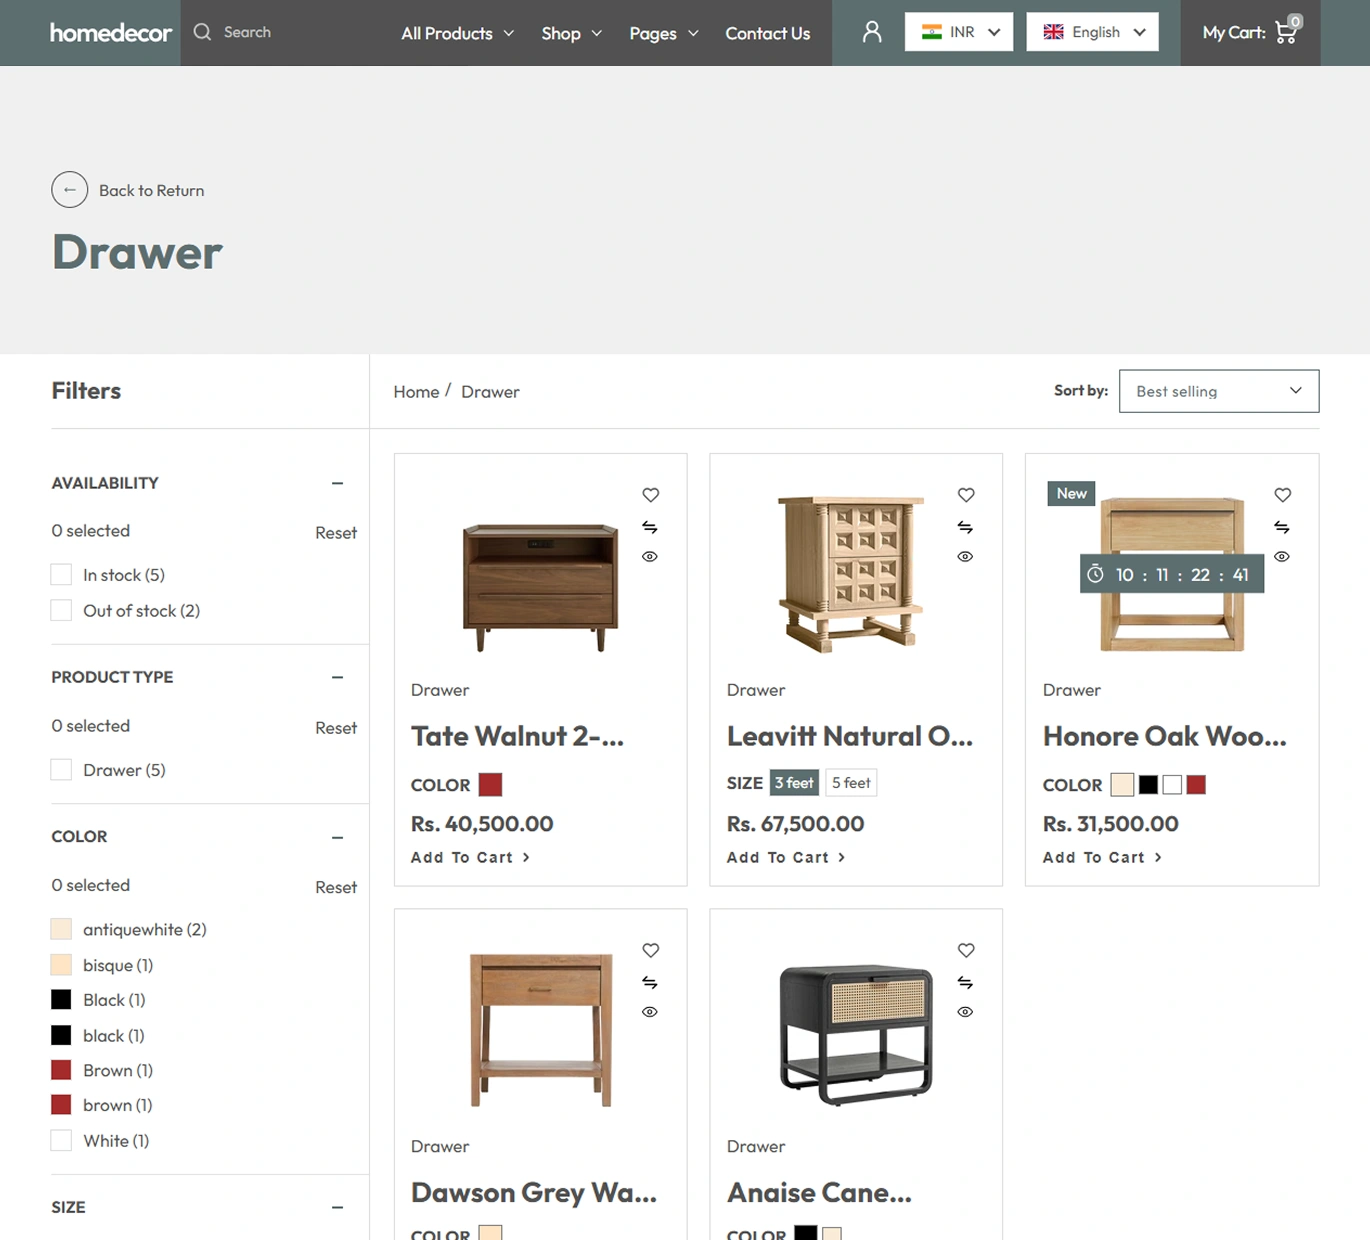Screen dimensions: 1370x1240
Task: Check the Drawer product type filter
Action: [x=61, y=770]
